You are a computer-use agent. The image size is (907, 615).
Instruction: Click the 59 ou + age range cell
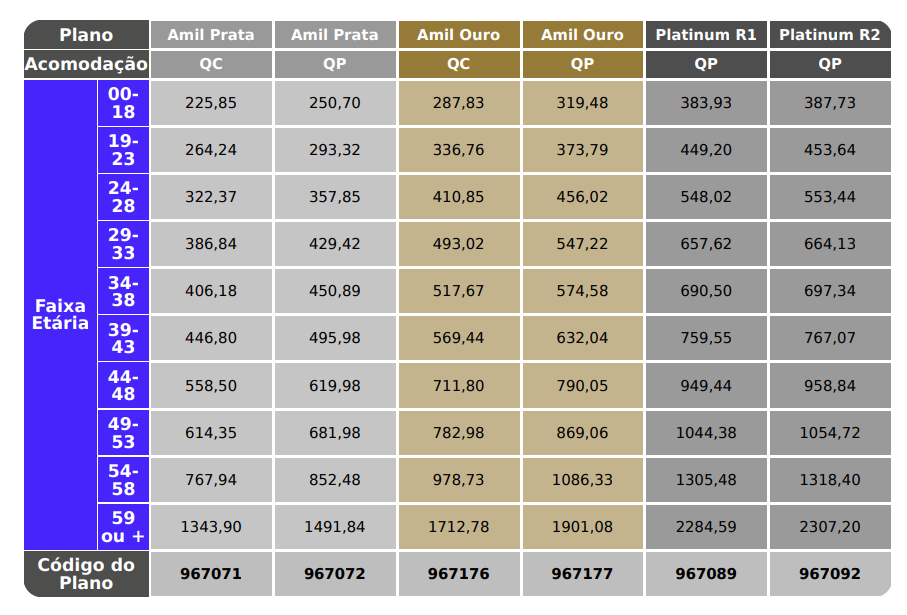123,527
